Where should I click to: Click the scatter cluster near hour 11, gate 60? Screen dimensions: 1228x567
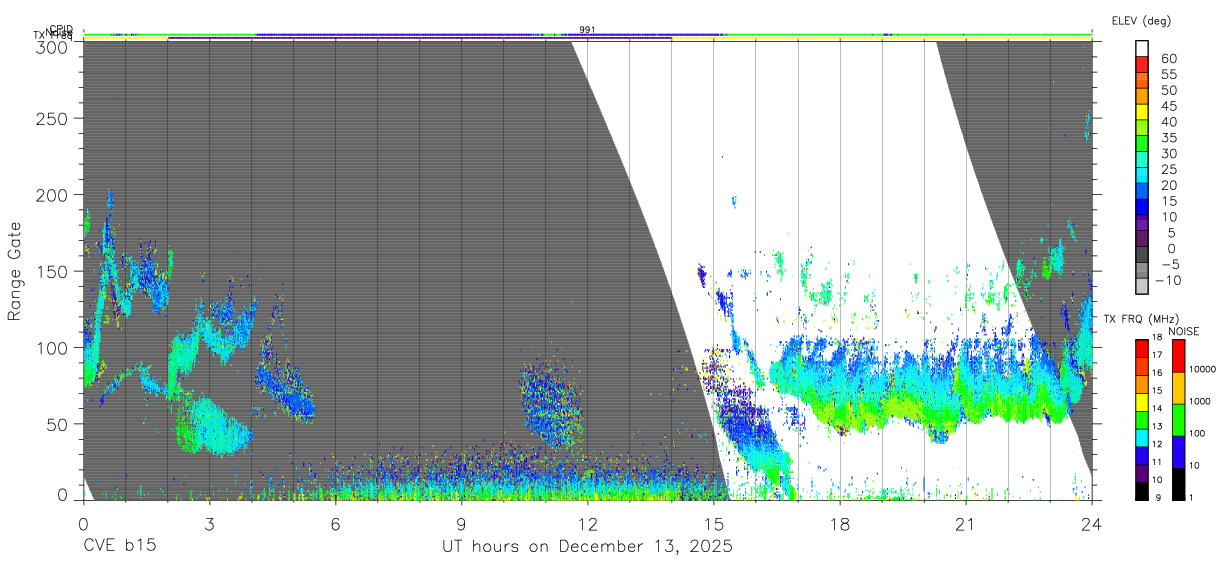click(x=551, y=403)
